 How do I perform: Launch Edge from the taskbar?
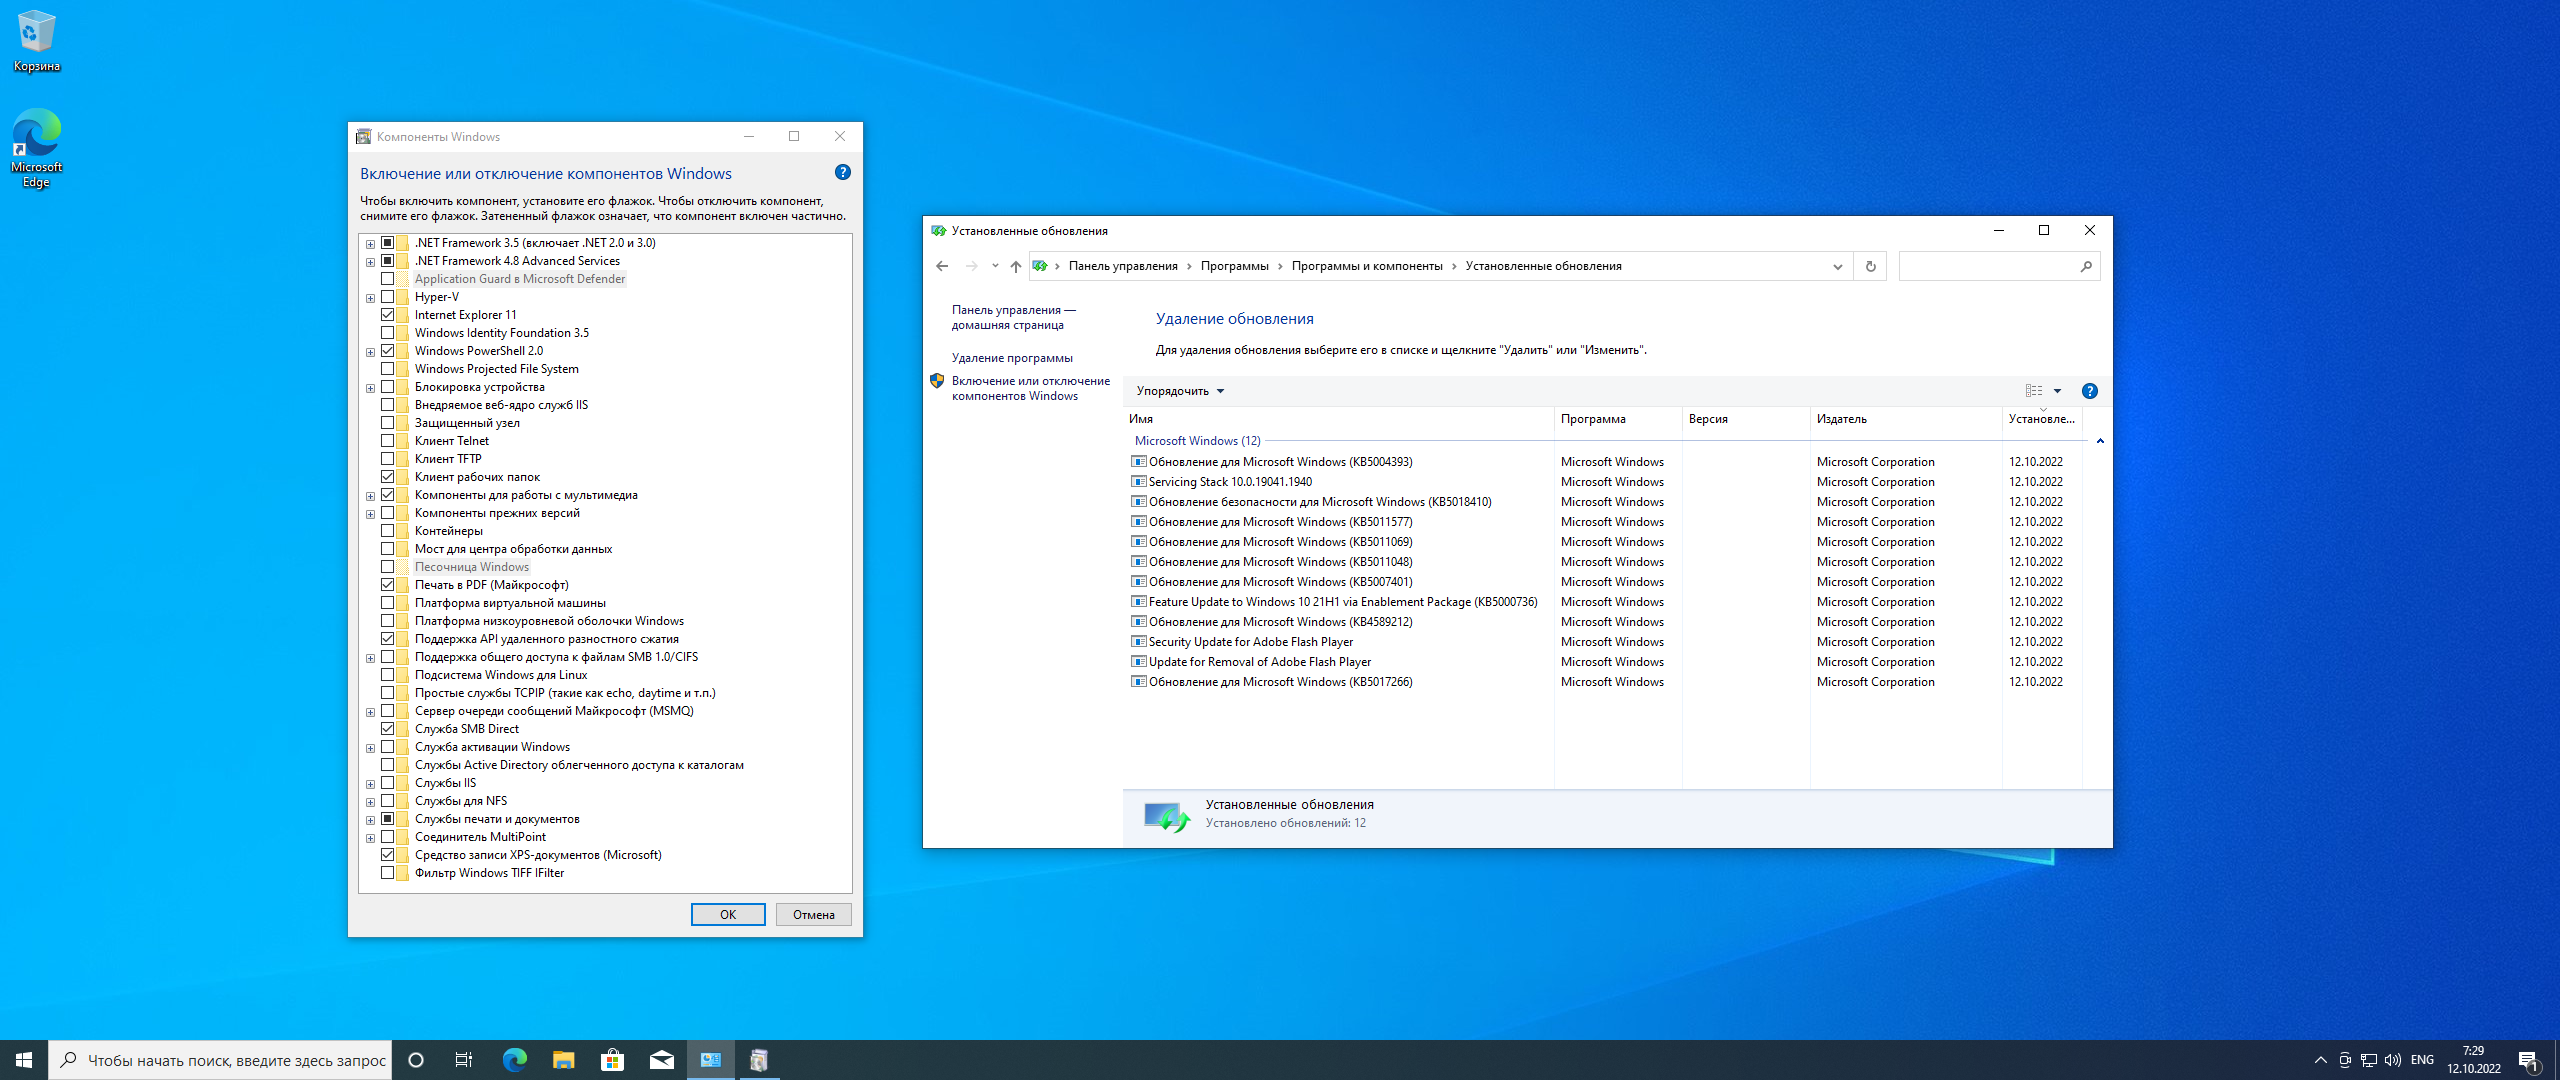click(x=514, y=1060)
